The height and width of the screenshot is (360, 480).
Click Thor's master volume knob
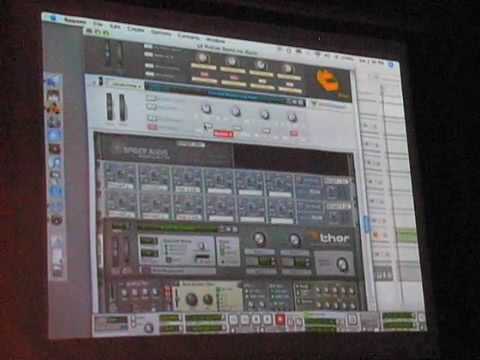(x=342, y=264)
